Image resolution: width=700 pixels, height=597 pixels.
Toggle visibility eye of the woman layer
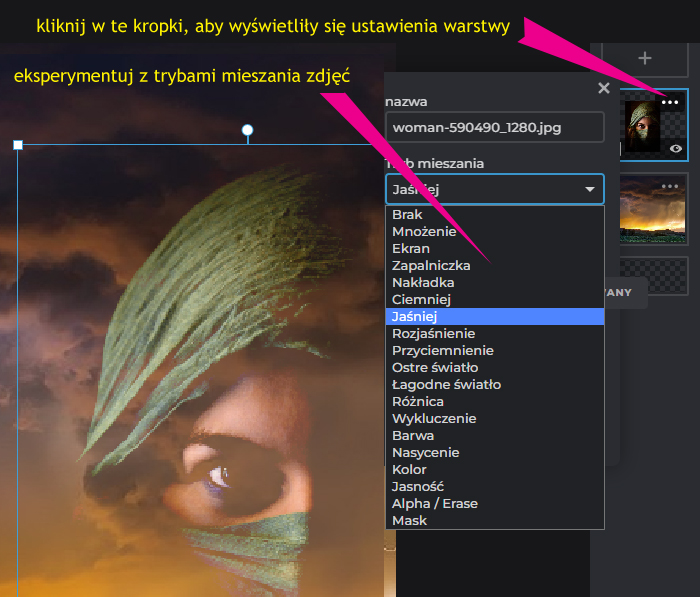point(676,148)
